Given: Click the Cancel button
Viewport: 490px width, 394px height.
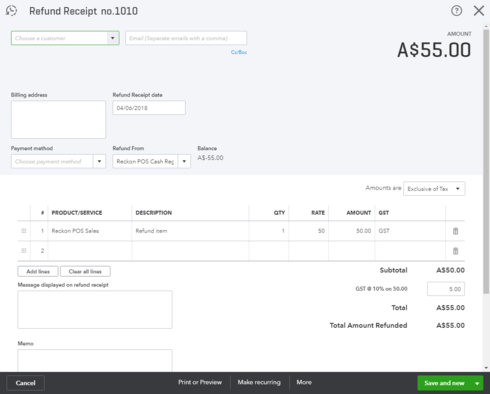Looking at the screenshot, I should point(25,383).
